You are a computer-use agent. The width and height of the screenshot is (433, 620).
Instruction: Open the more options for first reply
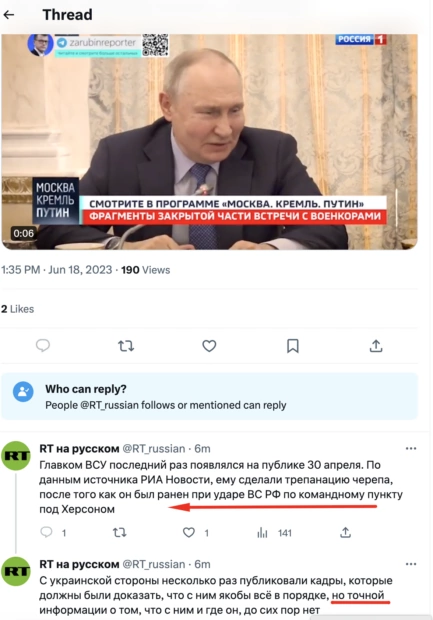(x=411, y=448)
